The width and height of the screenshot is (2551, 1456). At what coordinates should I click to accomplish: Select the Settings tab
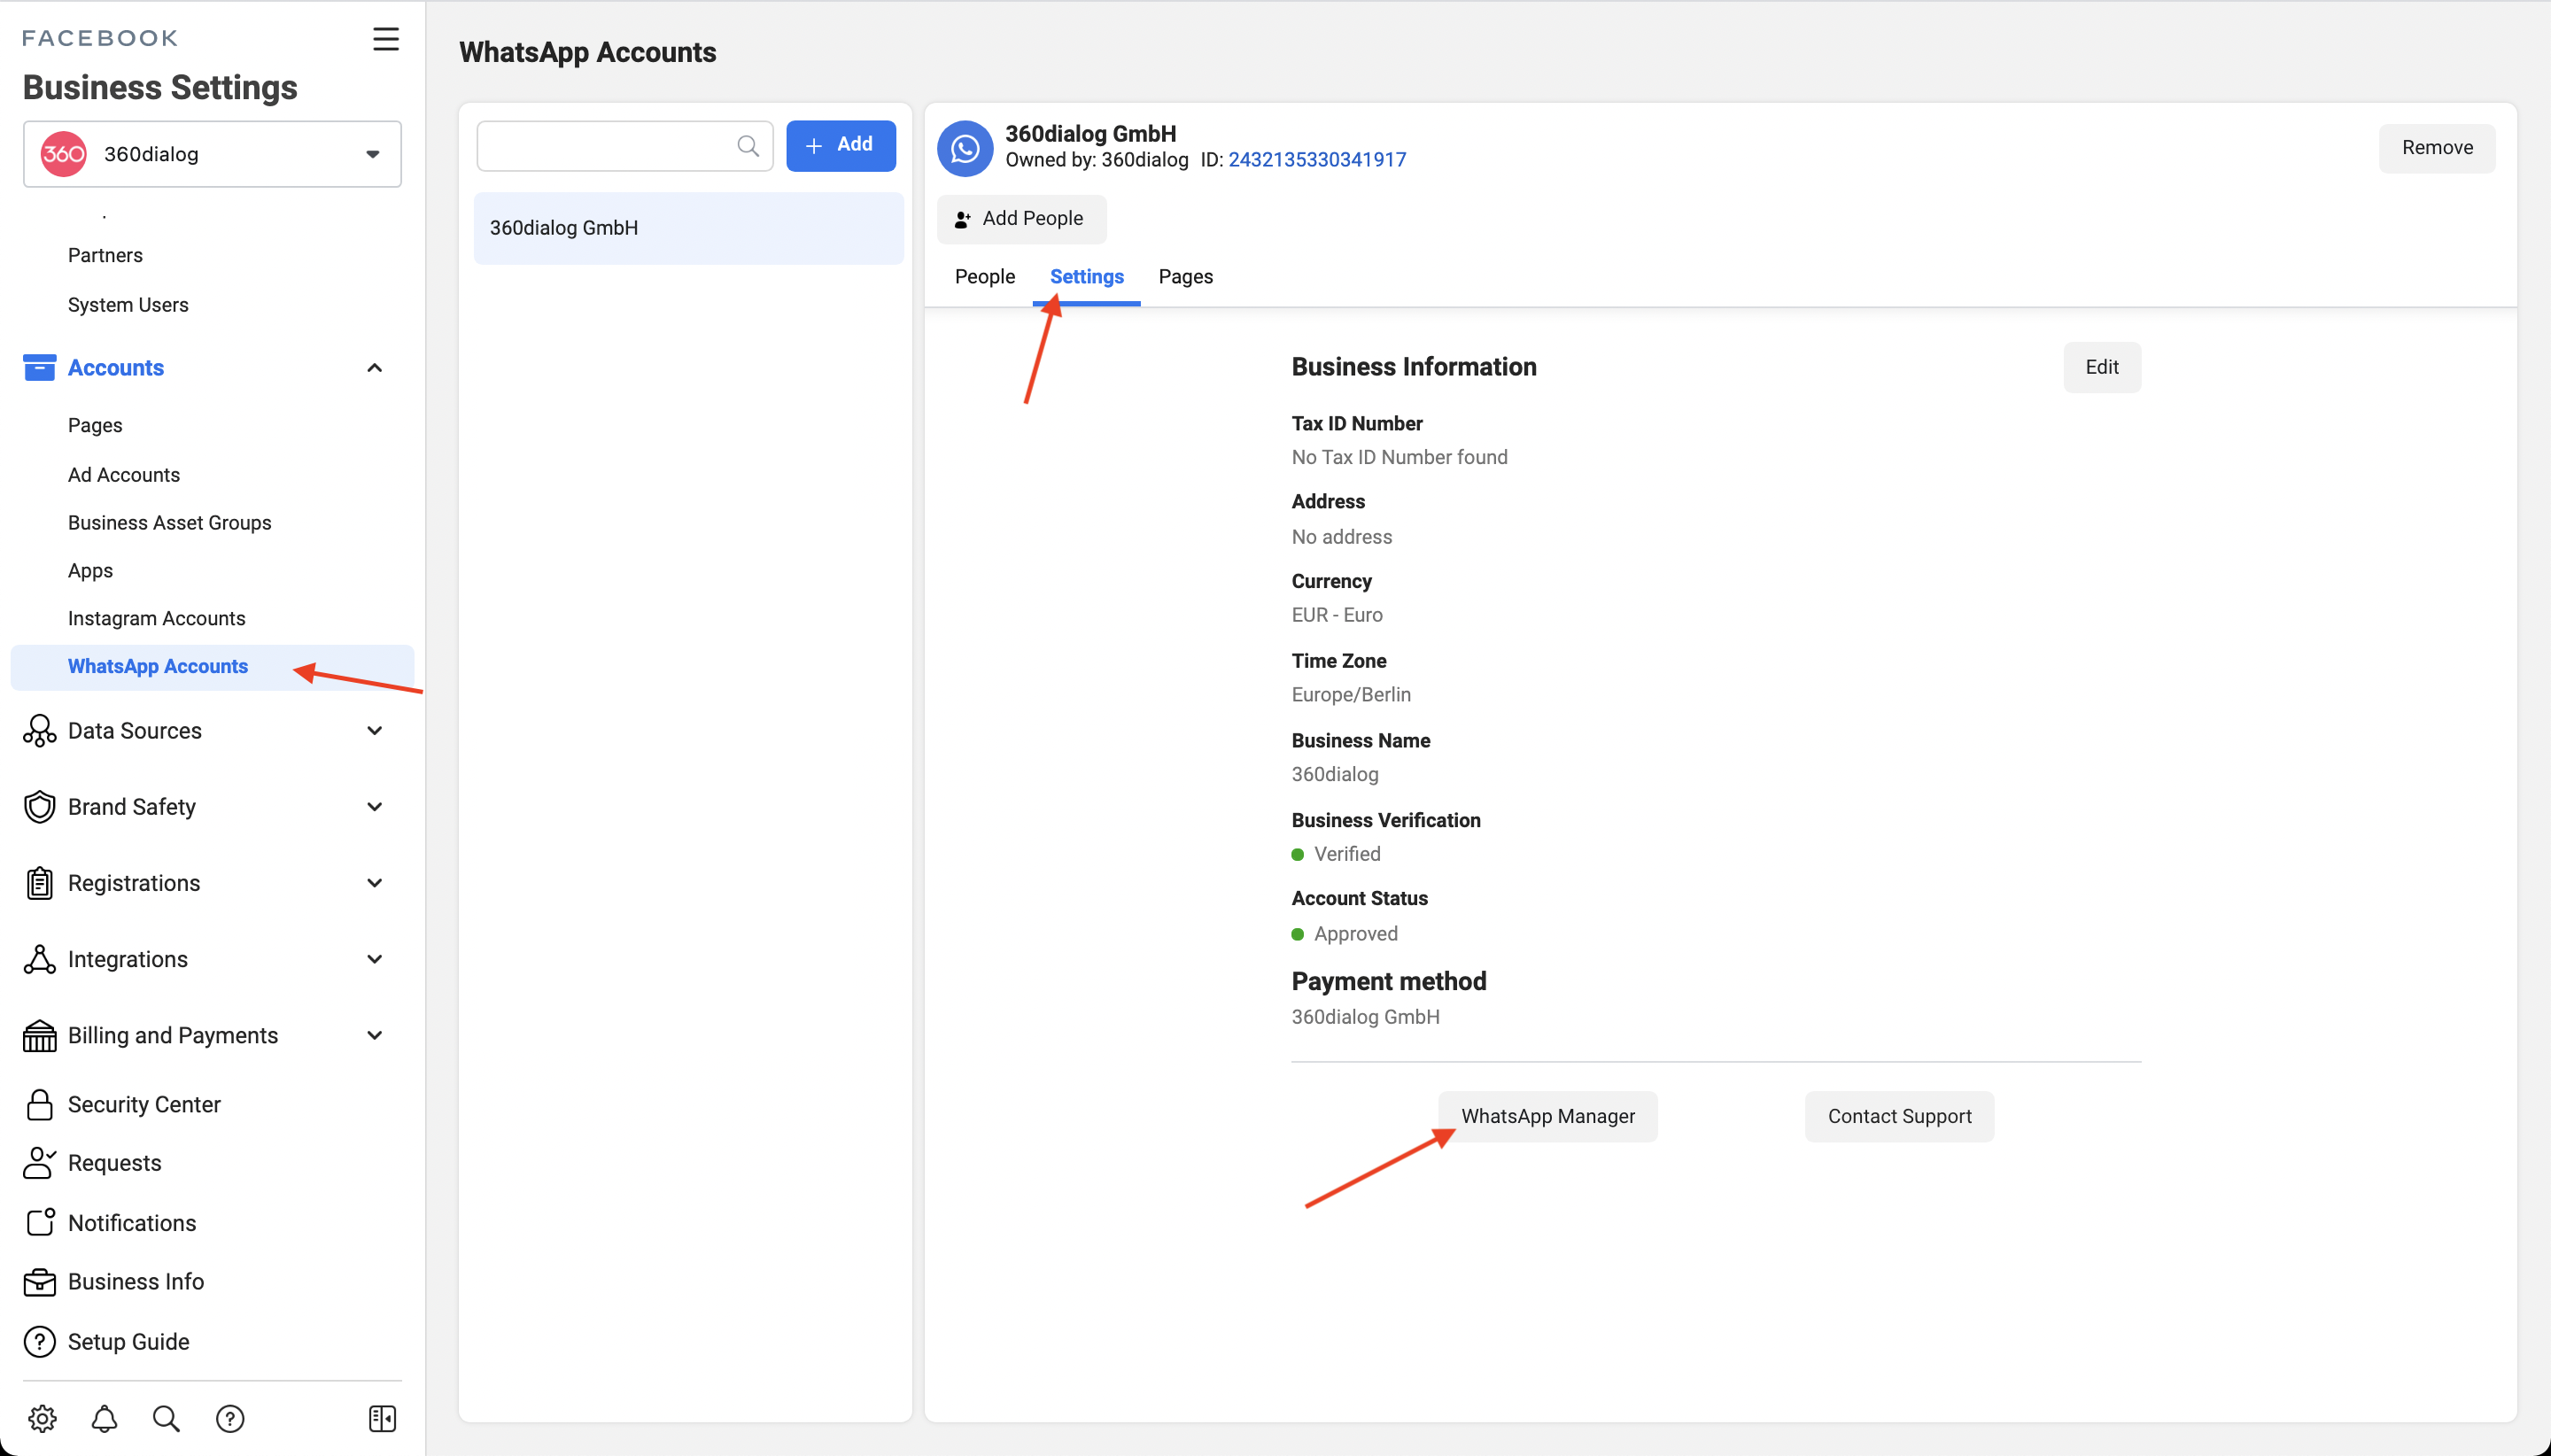click(x=1086, y=277)
